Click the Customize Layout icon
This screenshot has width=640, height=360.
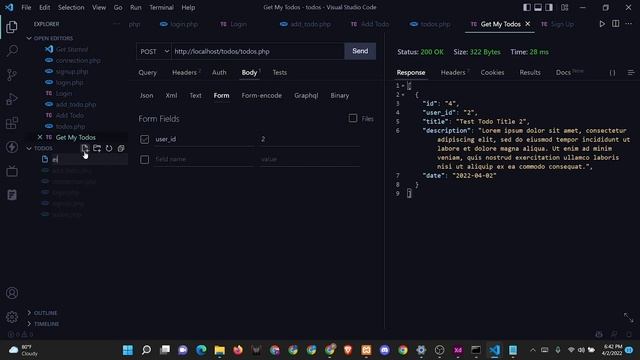[x=564, y=7]
